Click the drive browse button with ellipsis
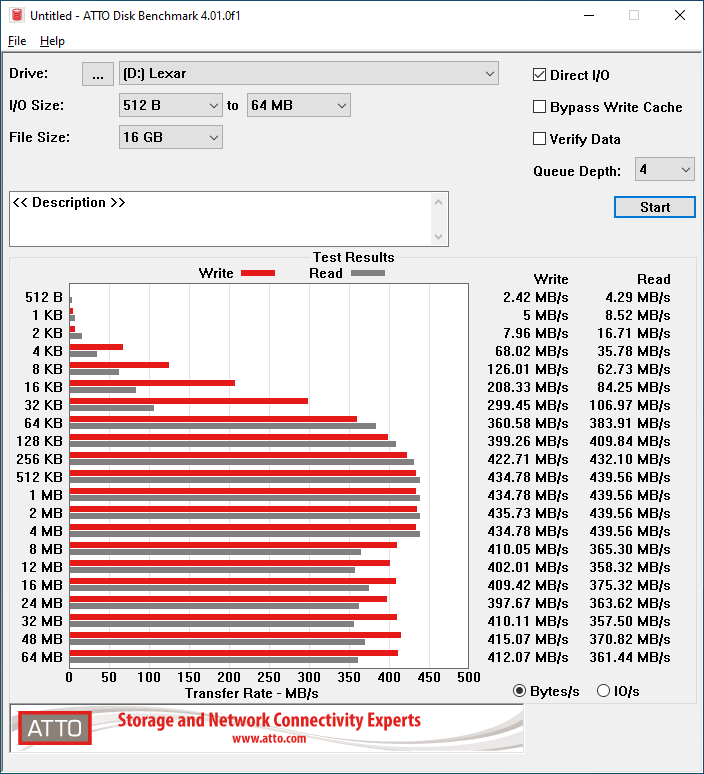Screen dimensions: 704x774 98,74
